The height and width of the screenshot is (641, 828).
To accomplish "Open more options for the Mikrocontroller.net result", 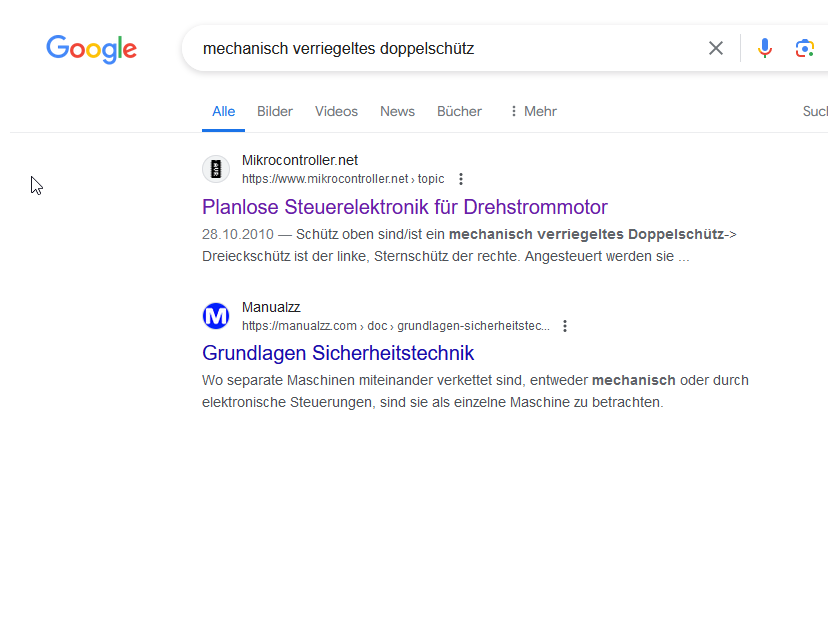I will pos(461,179).
